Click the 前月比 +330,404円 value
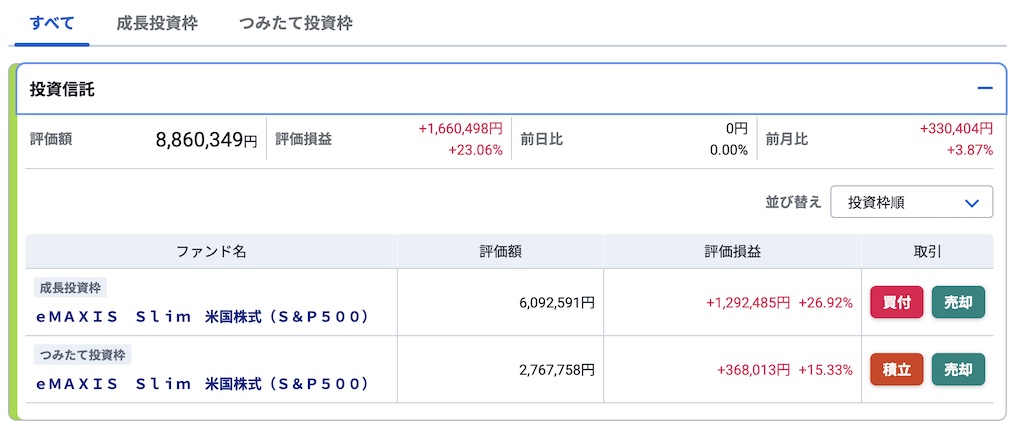Image resolution: width=1024 pixels, height=436 pixels. [x=955, y=129]
